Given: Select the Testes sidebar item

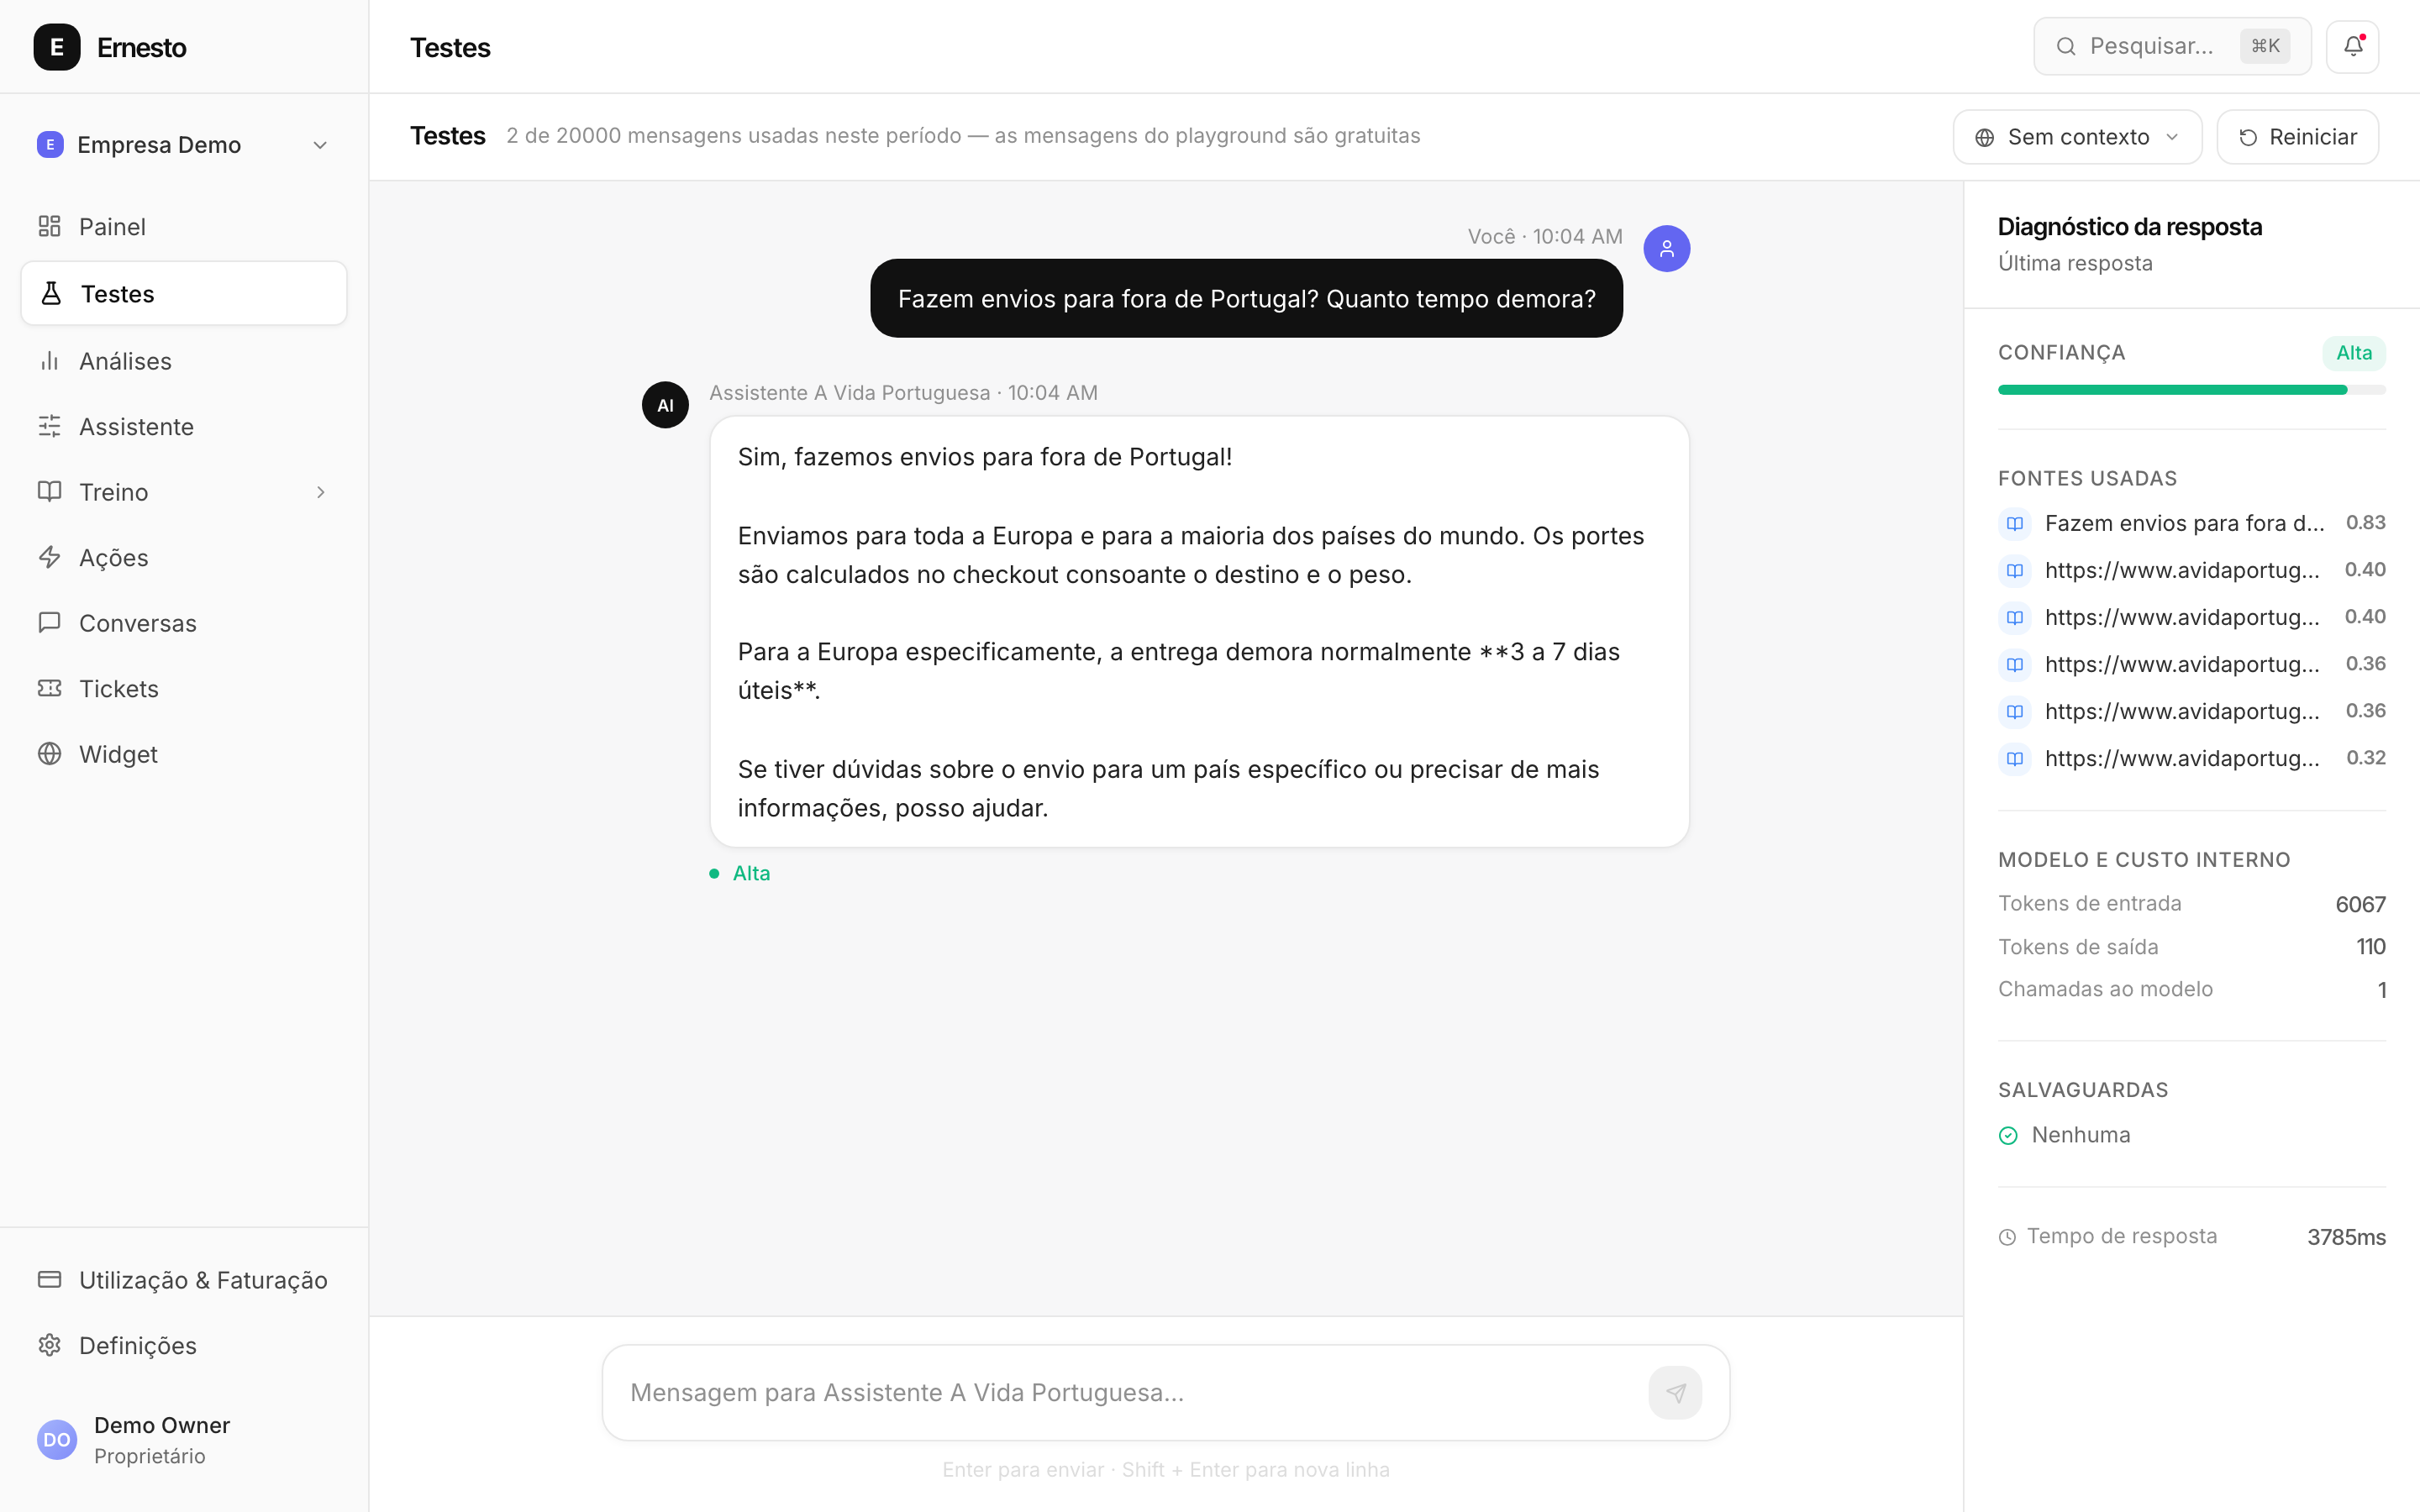Looking at the screenshot, I should 184,293.
